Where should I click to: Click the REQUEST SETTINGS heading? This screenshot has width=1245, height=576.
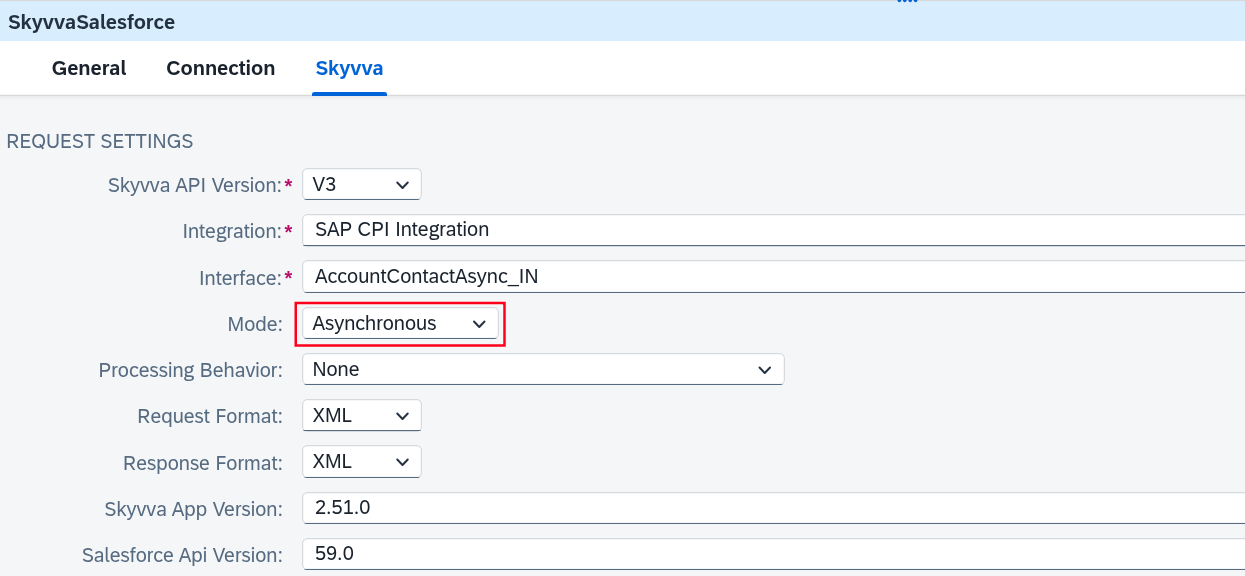pos(100,142)
